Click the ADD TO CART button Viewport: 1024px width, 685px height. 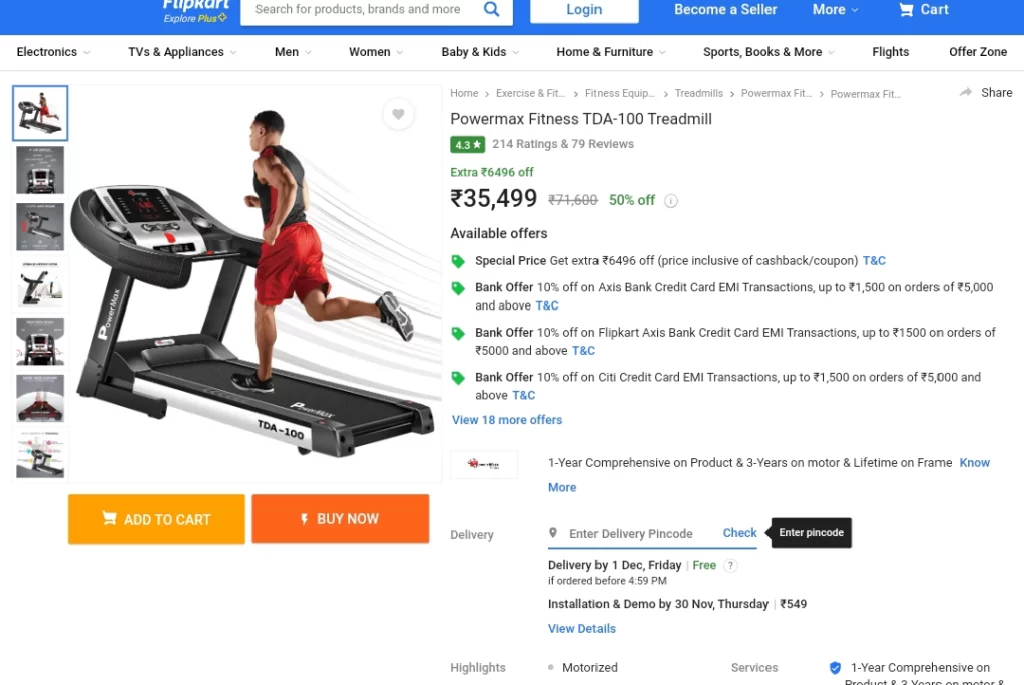click(156, 519)
